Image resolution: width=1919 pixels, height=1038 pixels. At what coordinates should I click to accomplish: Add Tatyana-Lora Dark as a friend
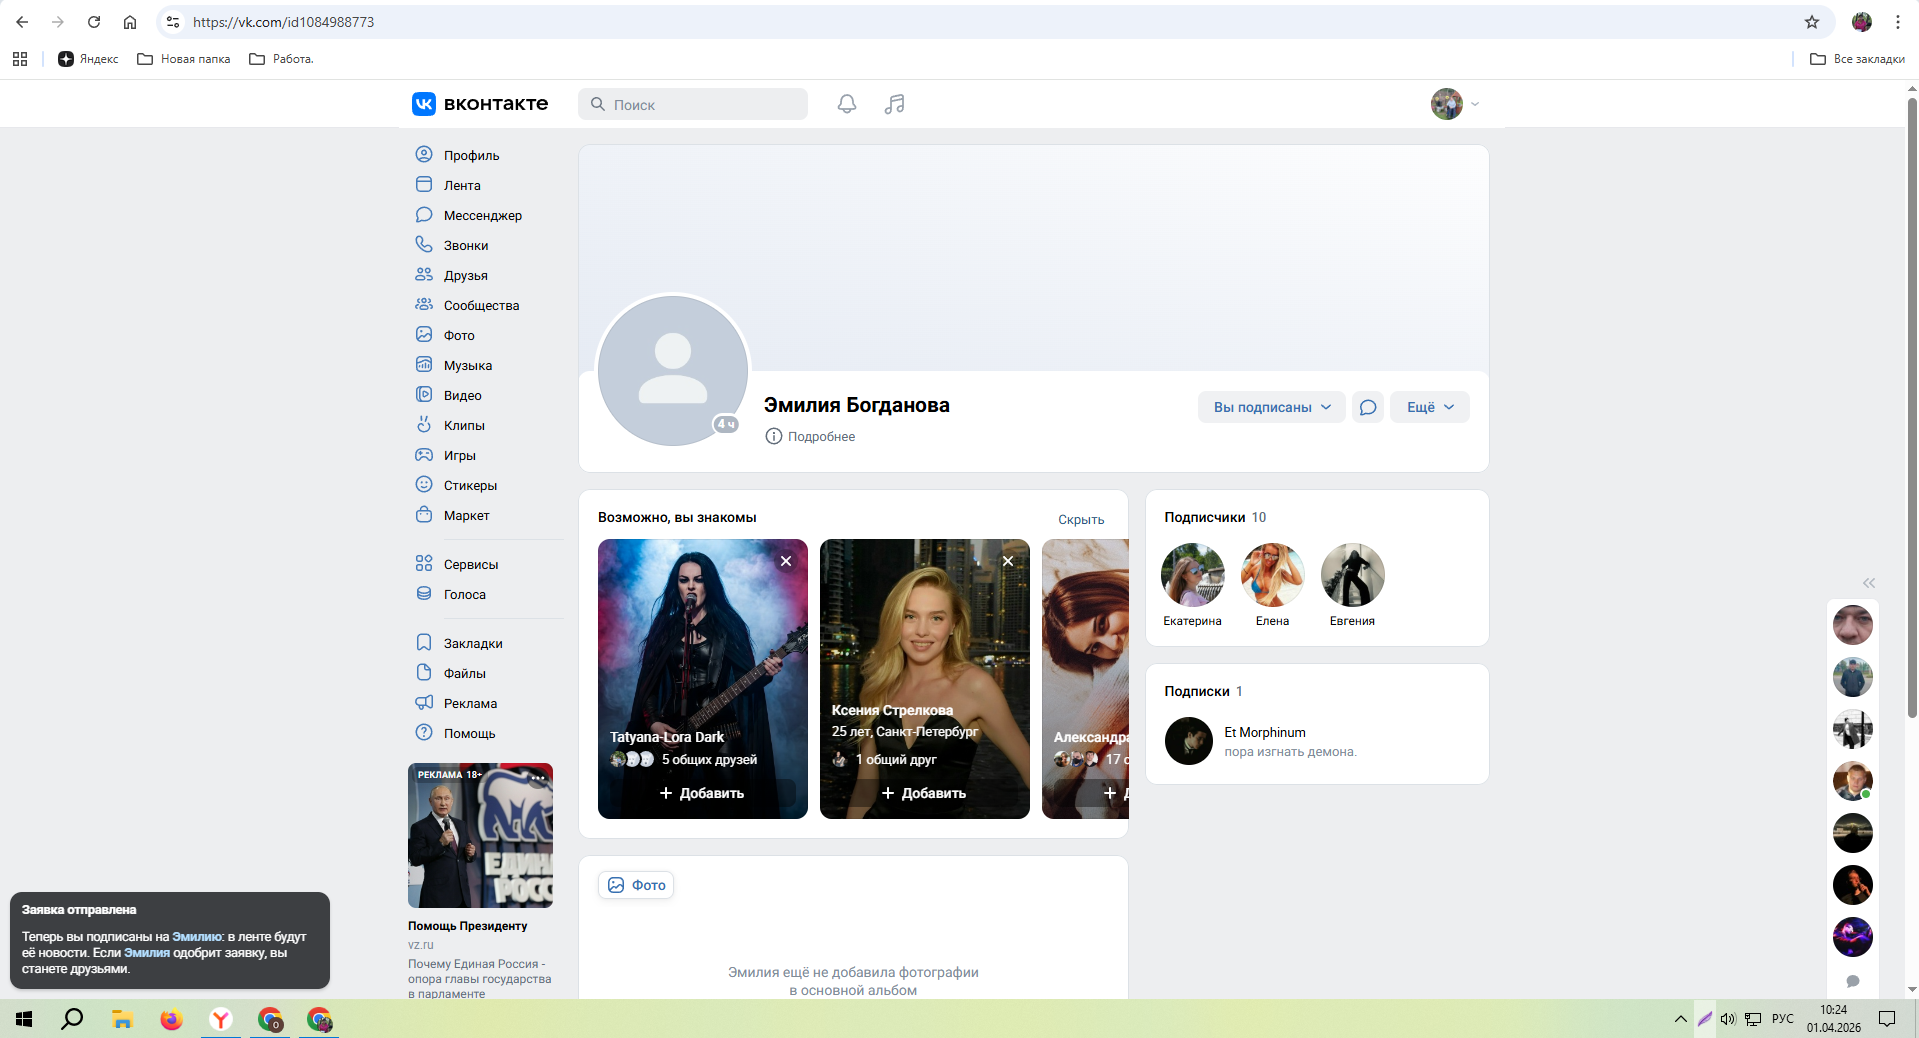[x=702, y=793]
